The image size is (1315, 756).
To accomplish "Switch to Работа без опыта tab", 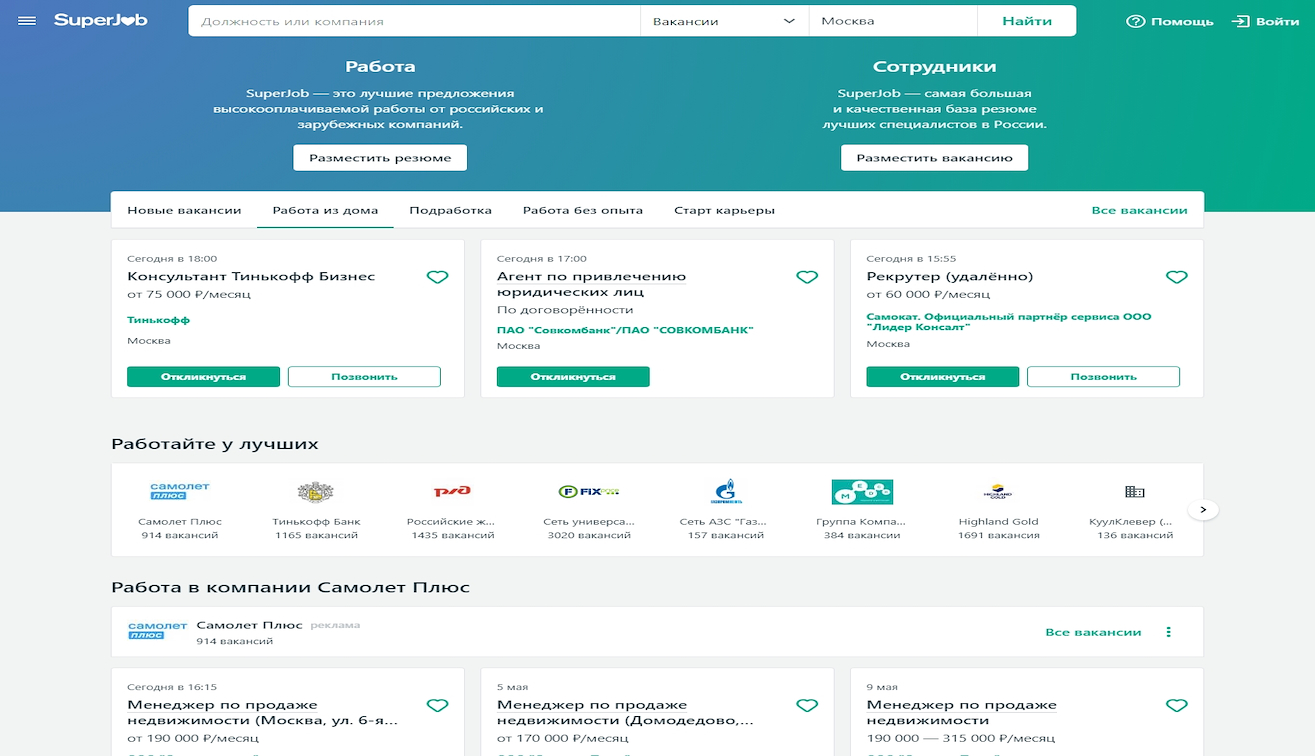I will point(583,211).
